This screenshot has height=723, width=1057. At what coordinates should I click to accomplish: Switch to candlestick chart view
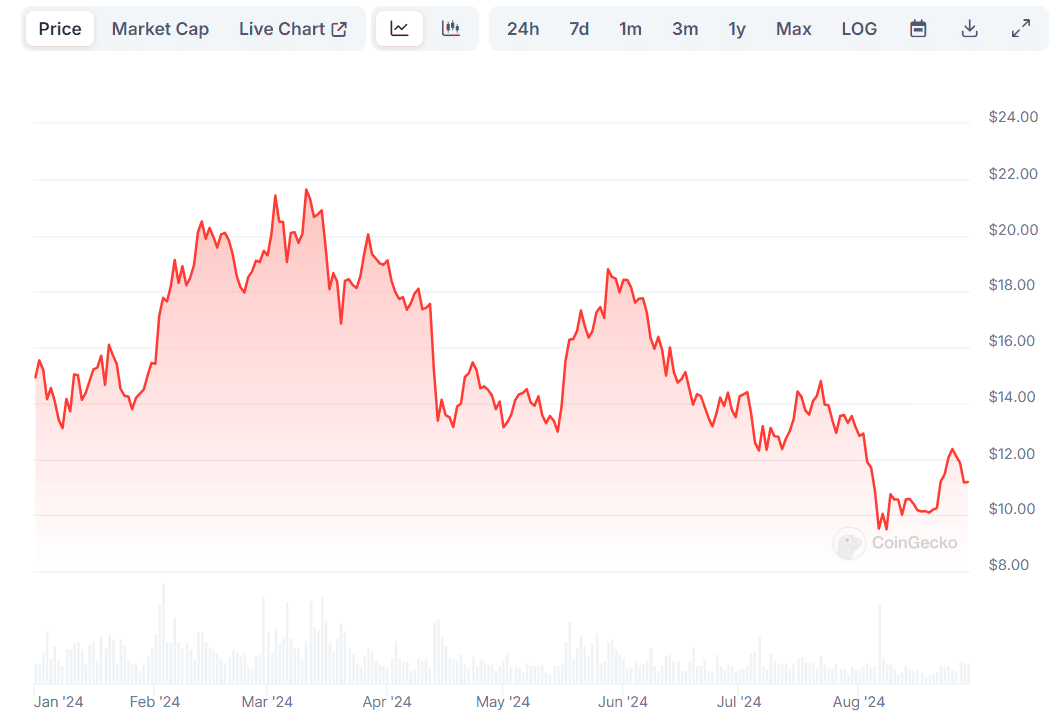point(451,29)
